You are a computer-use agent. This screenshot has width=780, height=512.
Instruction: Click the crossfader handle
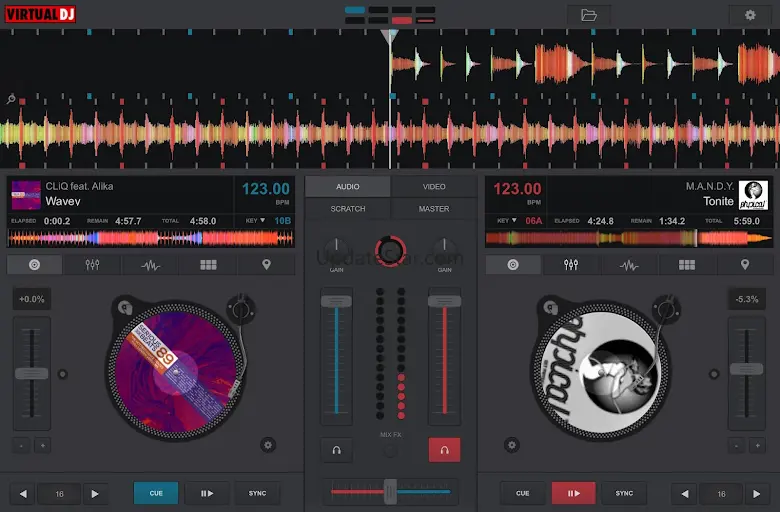390,492
